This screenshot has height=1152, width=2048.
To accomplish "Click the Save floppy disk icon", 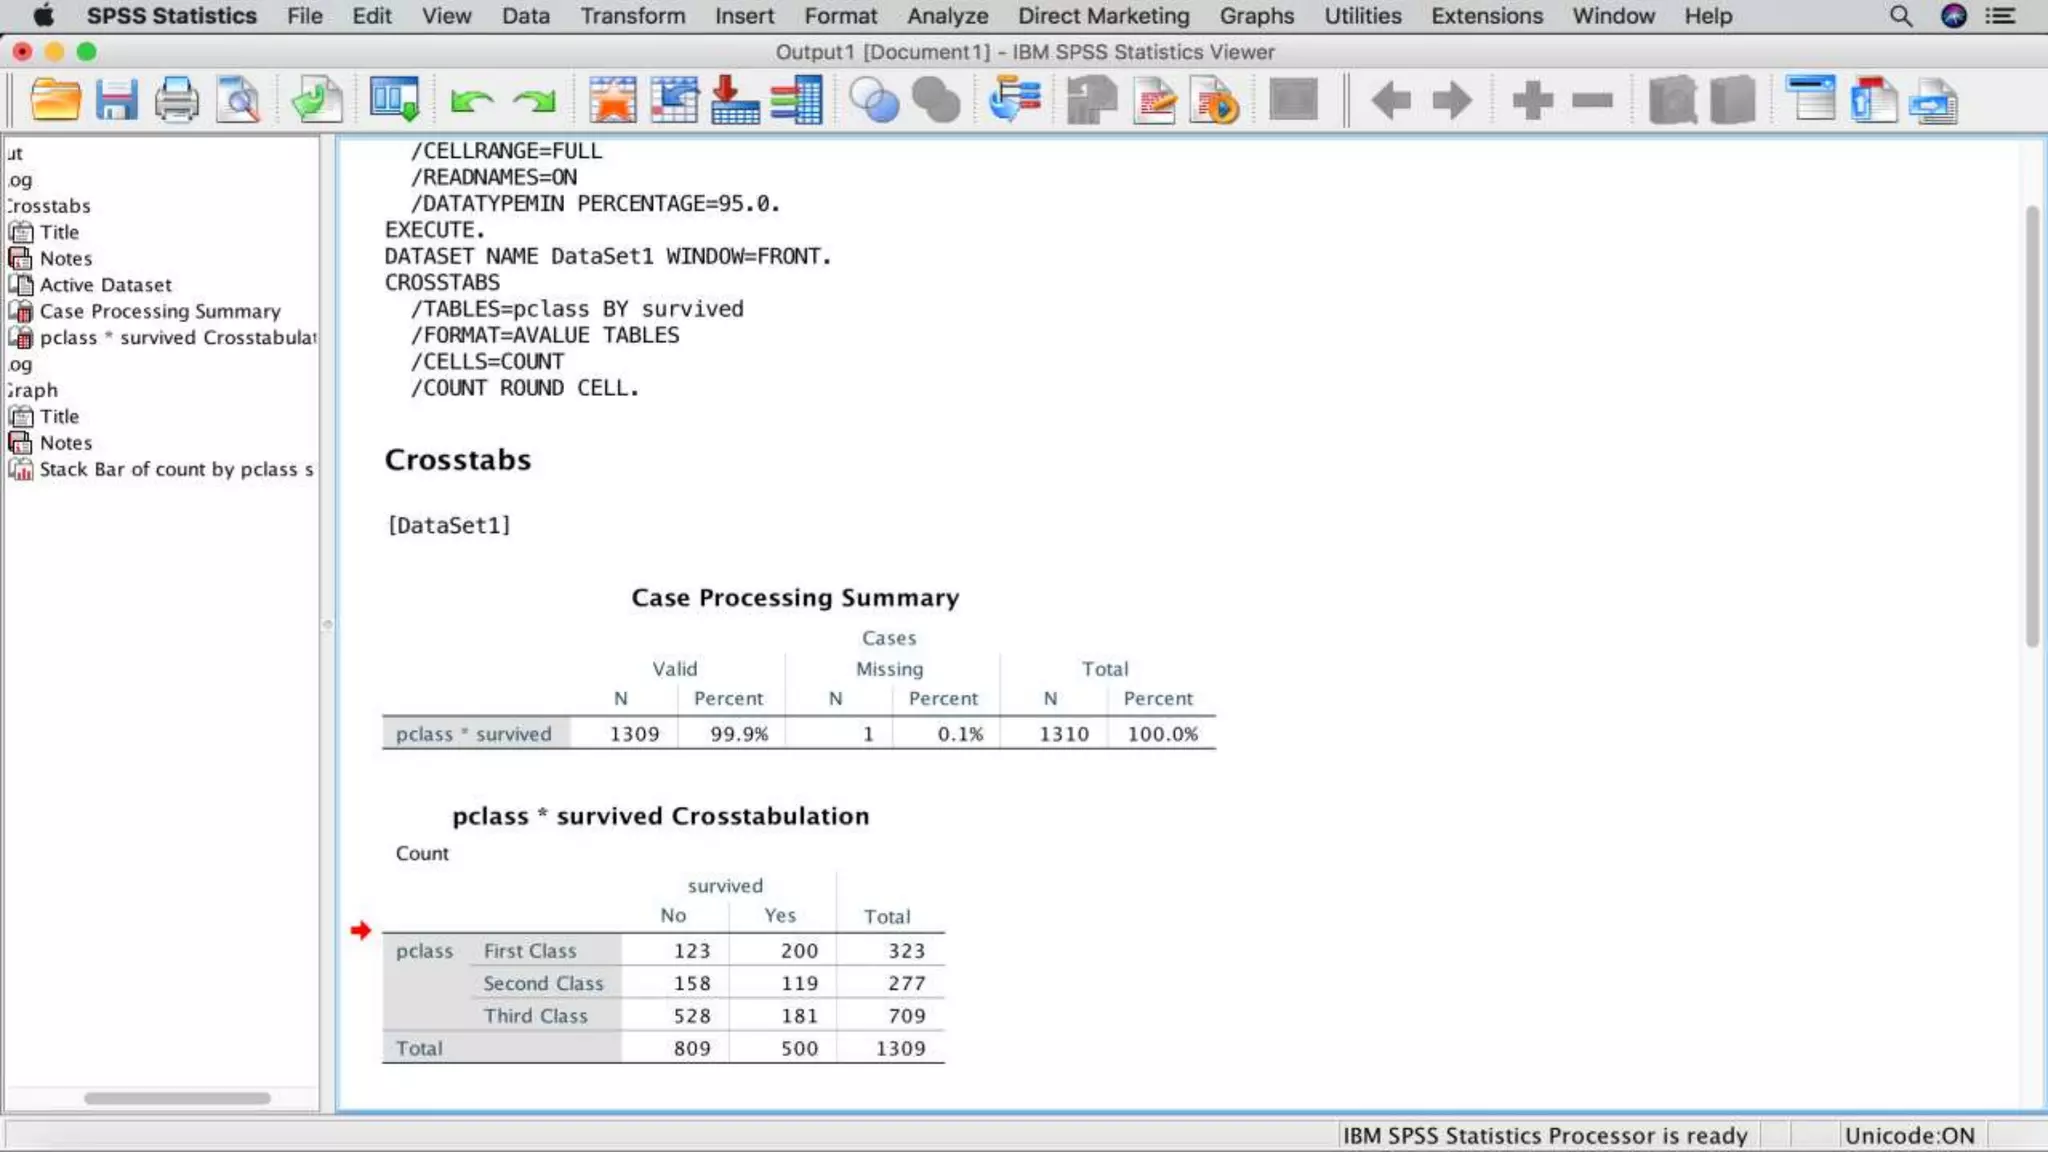I will (x=116, y=100).
